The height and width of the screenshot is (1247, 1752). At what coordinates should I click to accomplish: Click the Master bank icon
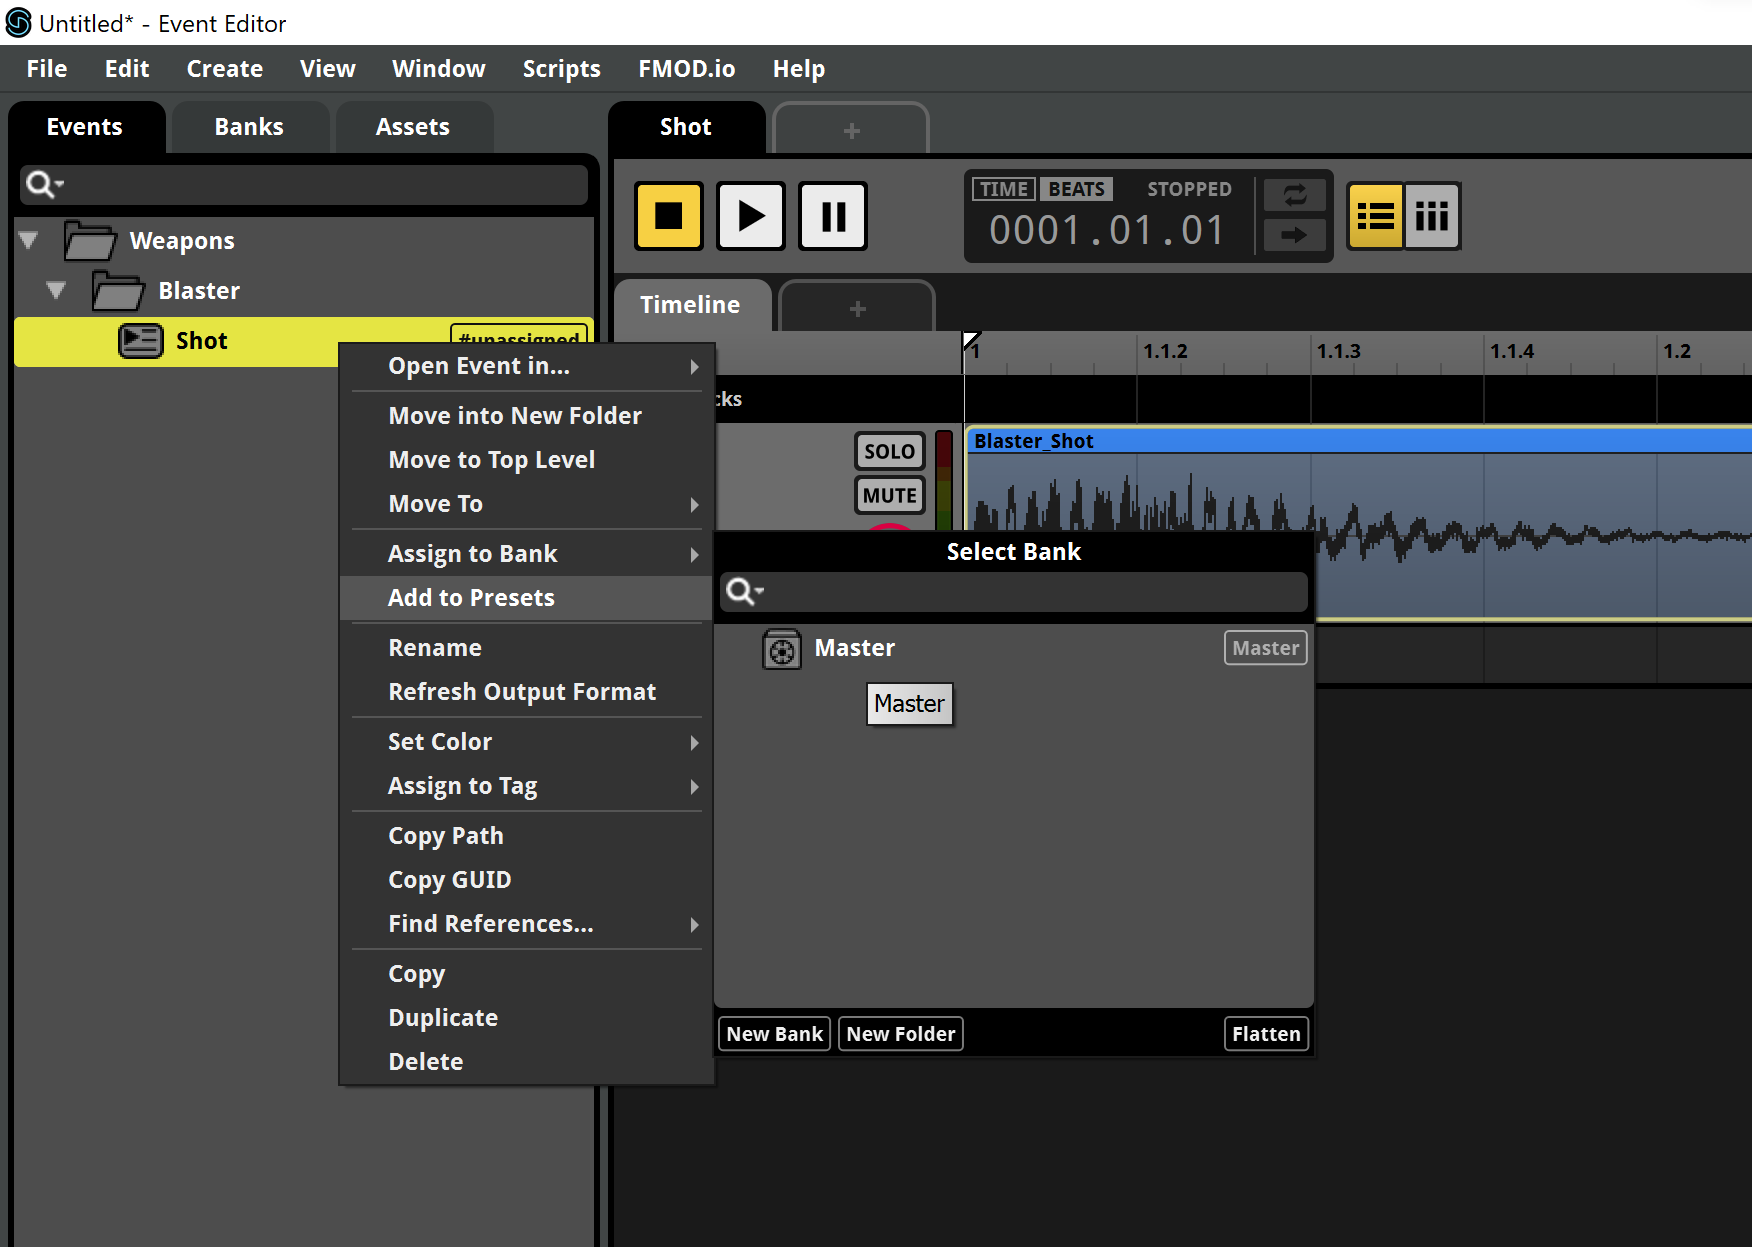[782, 649]
